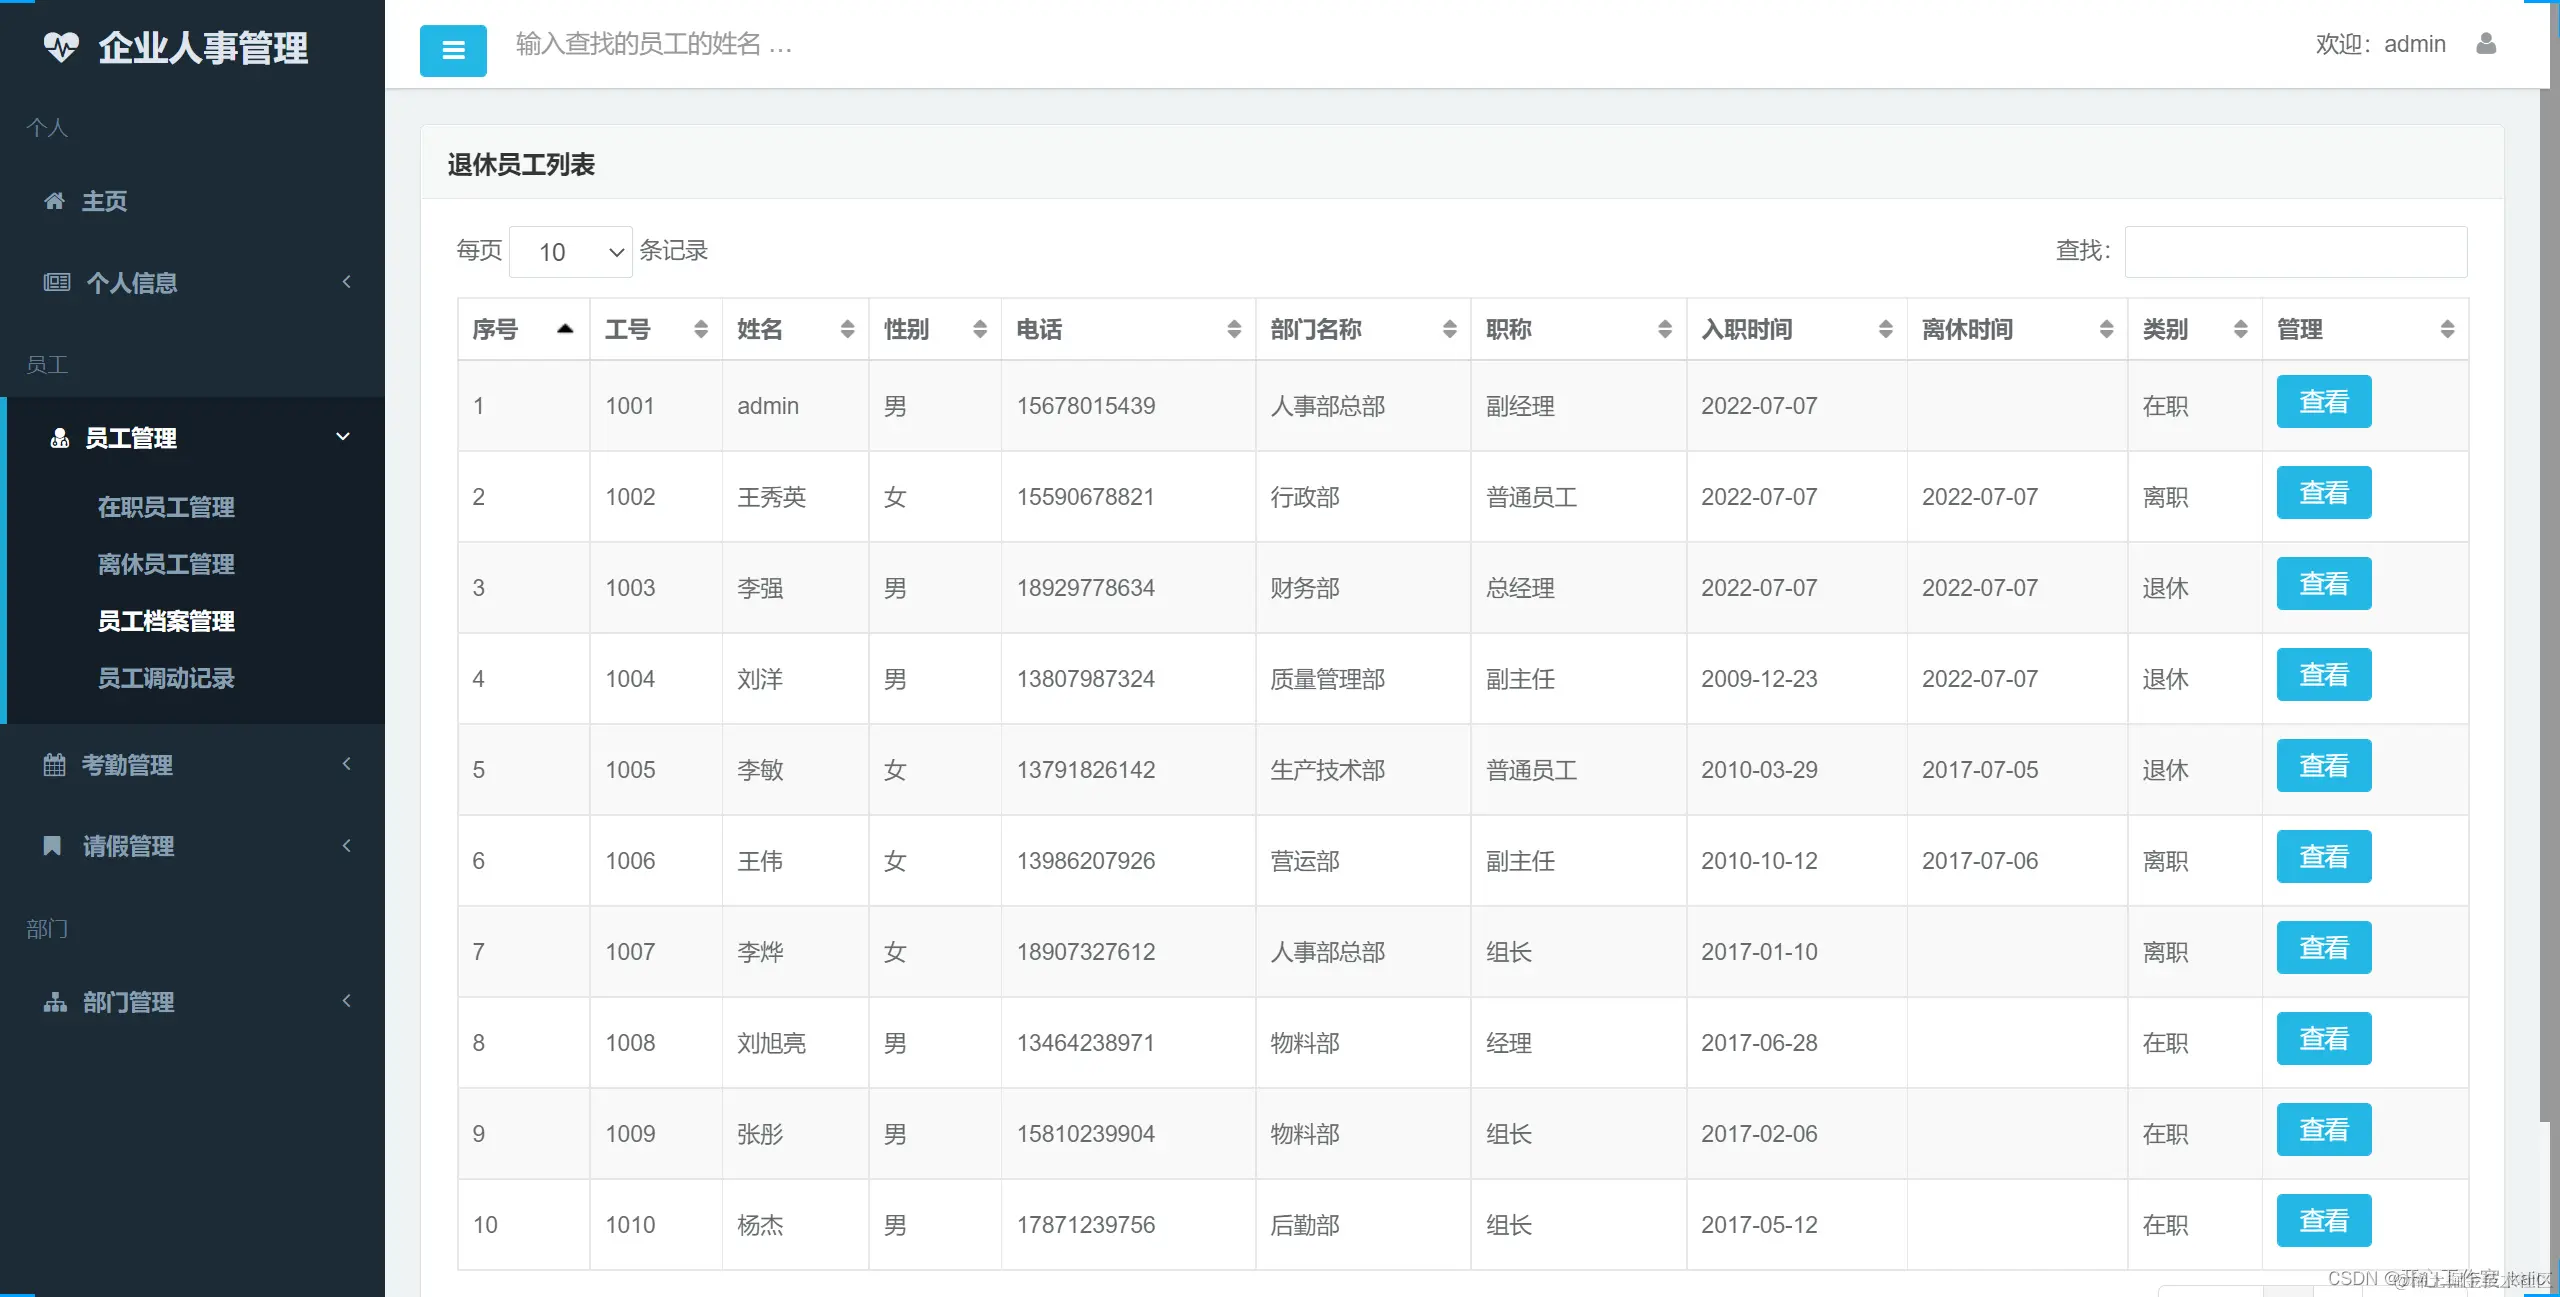
Task: Click the hamburger menu toggle button
Action: point(453,50)
